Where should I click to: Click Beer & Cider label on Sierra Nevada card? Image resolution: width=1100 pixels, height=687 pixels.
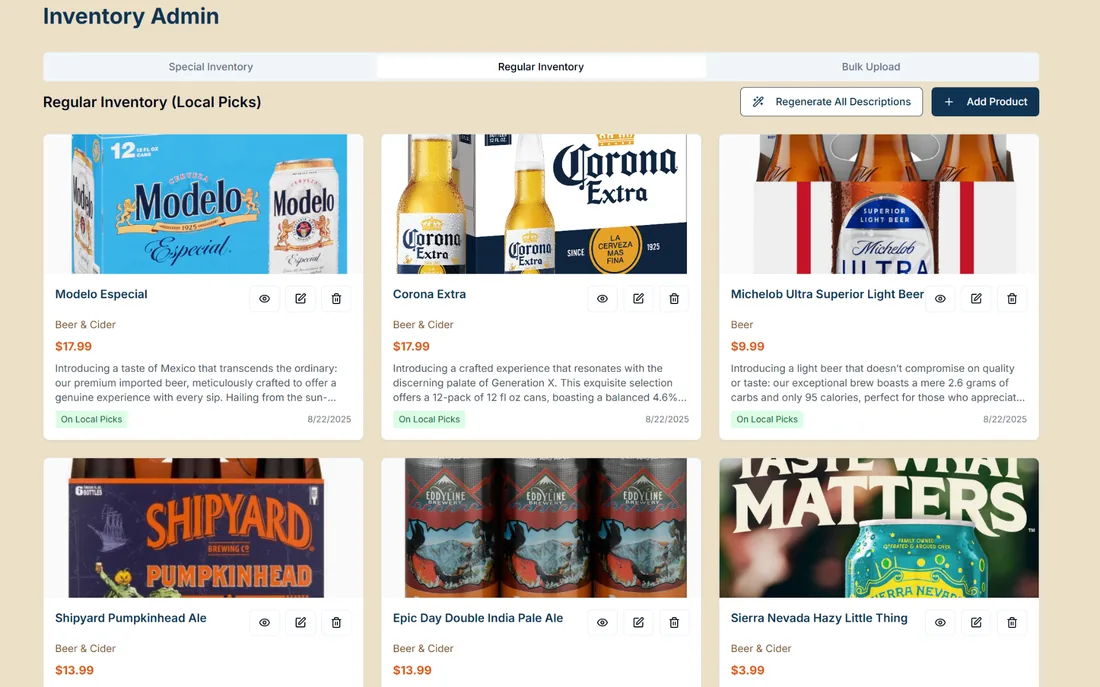[x=760, y=649]
